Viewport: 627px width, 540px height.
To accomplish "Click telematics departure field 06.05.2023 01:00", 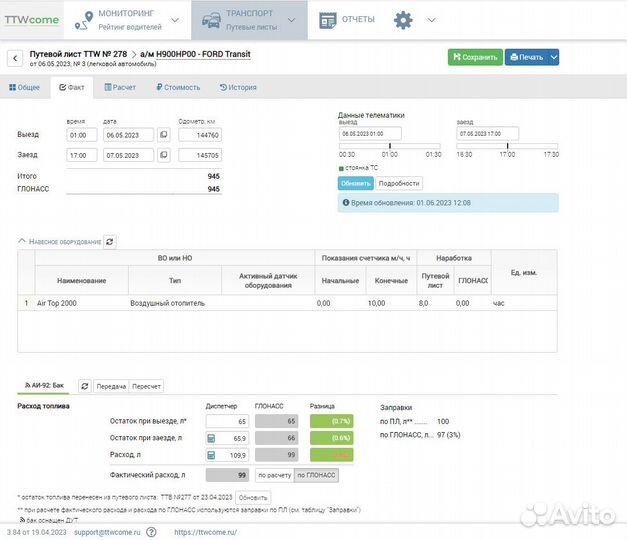I will point(370,134).
